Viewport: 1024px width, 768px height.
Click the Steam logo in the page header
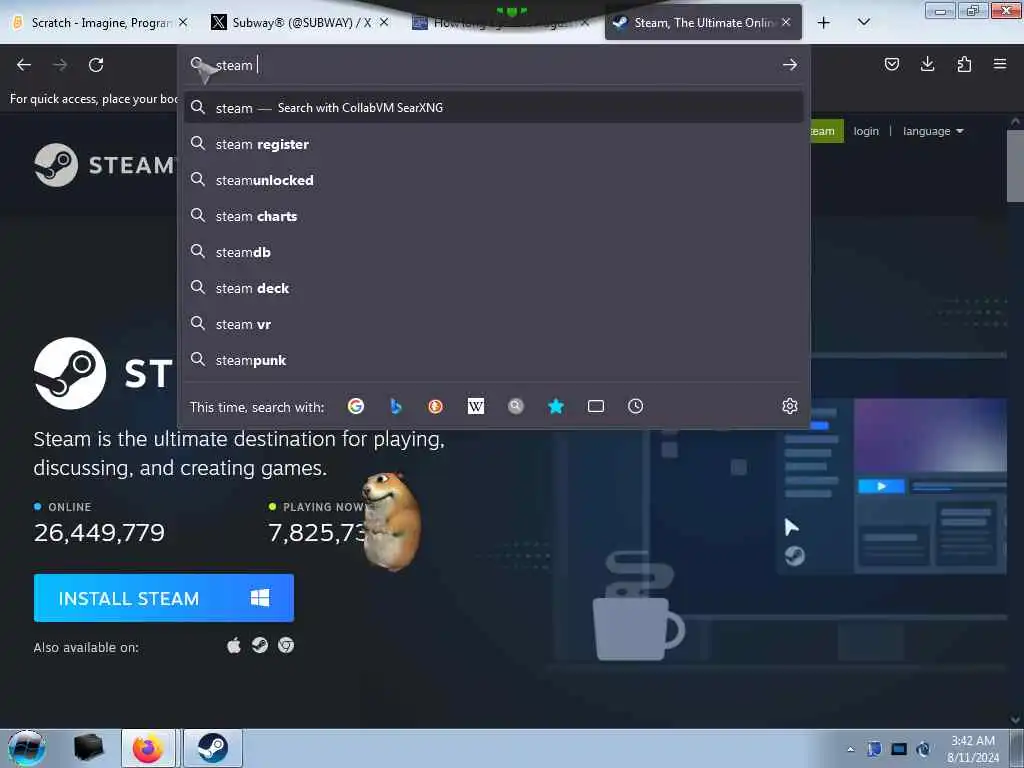coord(104,165)
